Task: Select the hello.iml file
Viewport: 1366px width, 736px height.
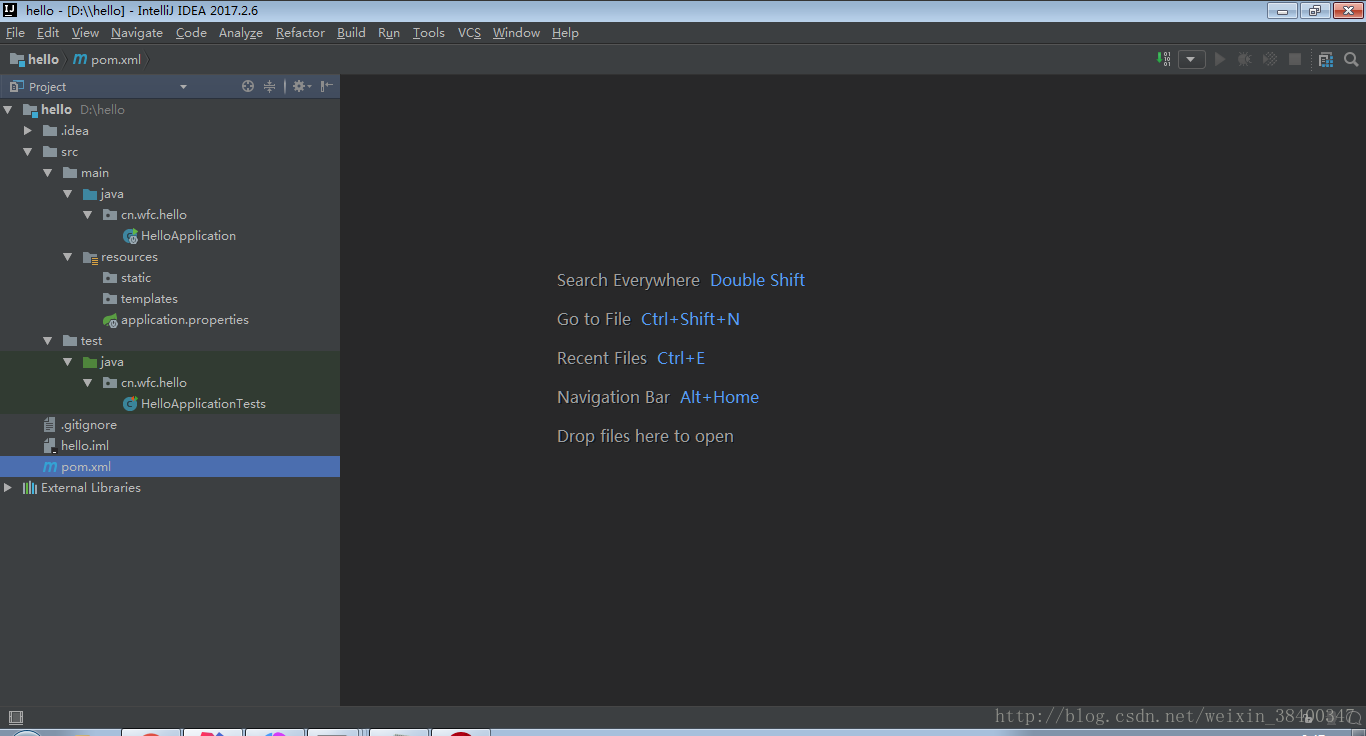Action: click(x=85, y=446)
